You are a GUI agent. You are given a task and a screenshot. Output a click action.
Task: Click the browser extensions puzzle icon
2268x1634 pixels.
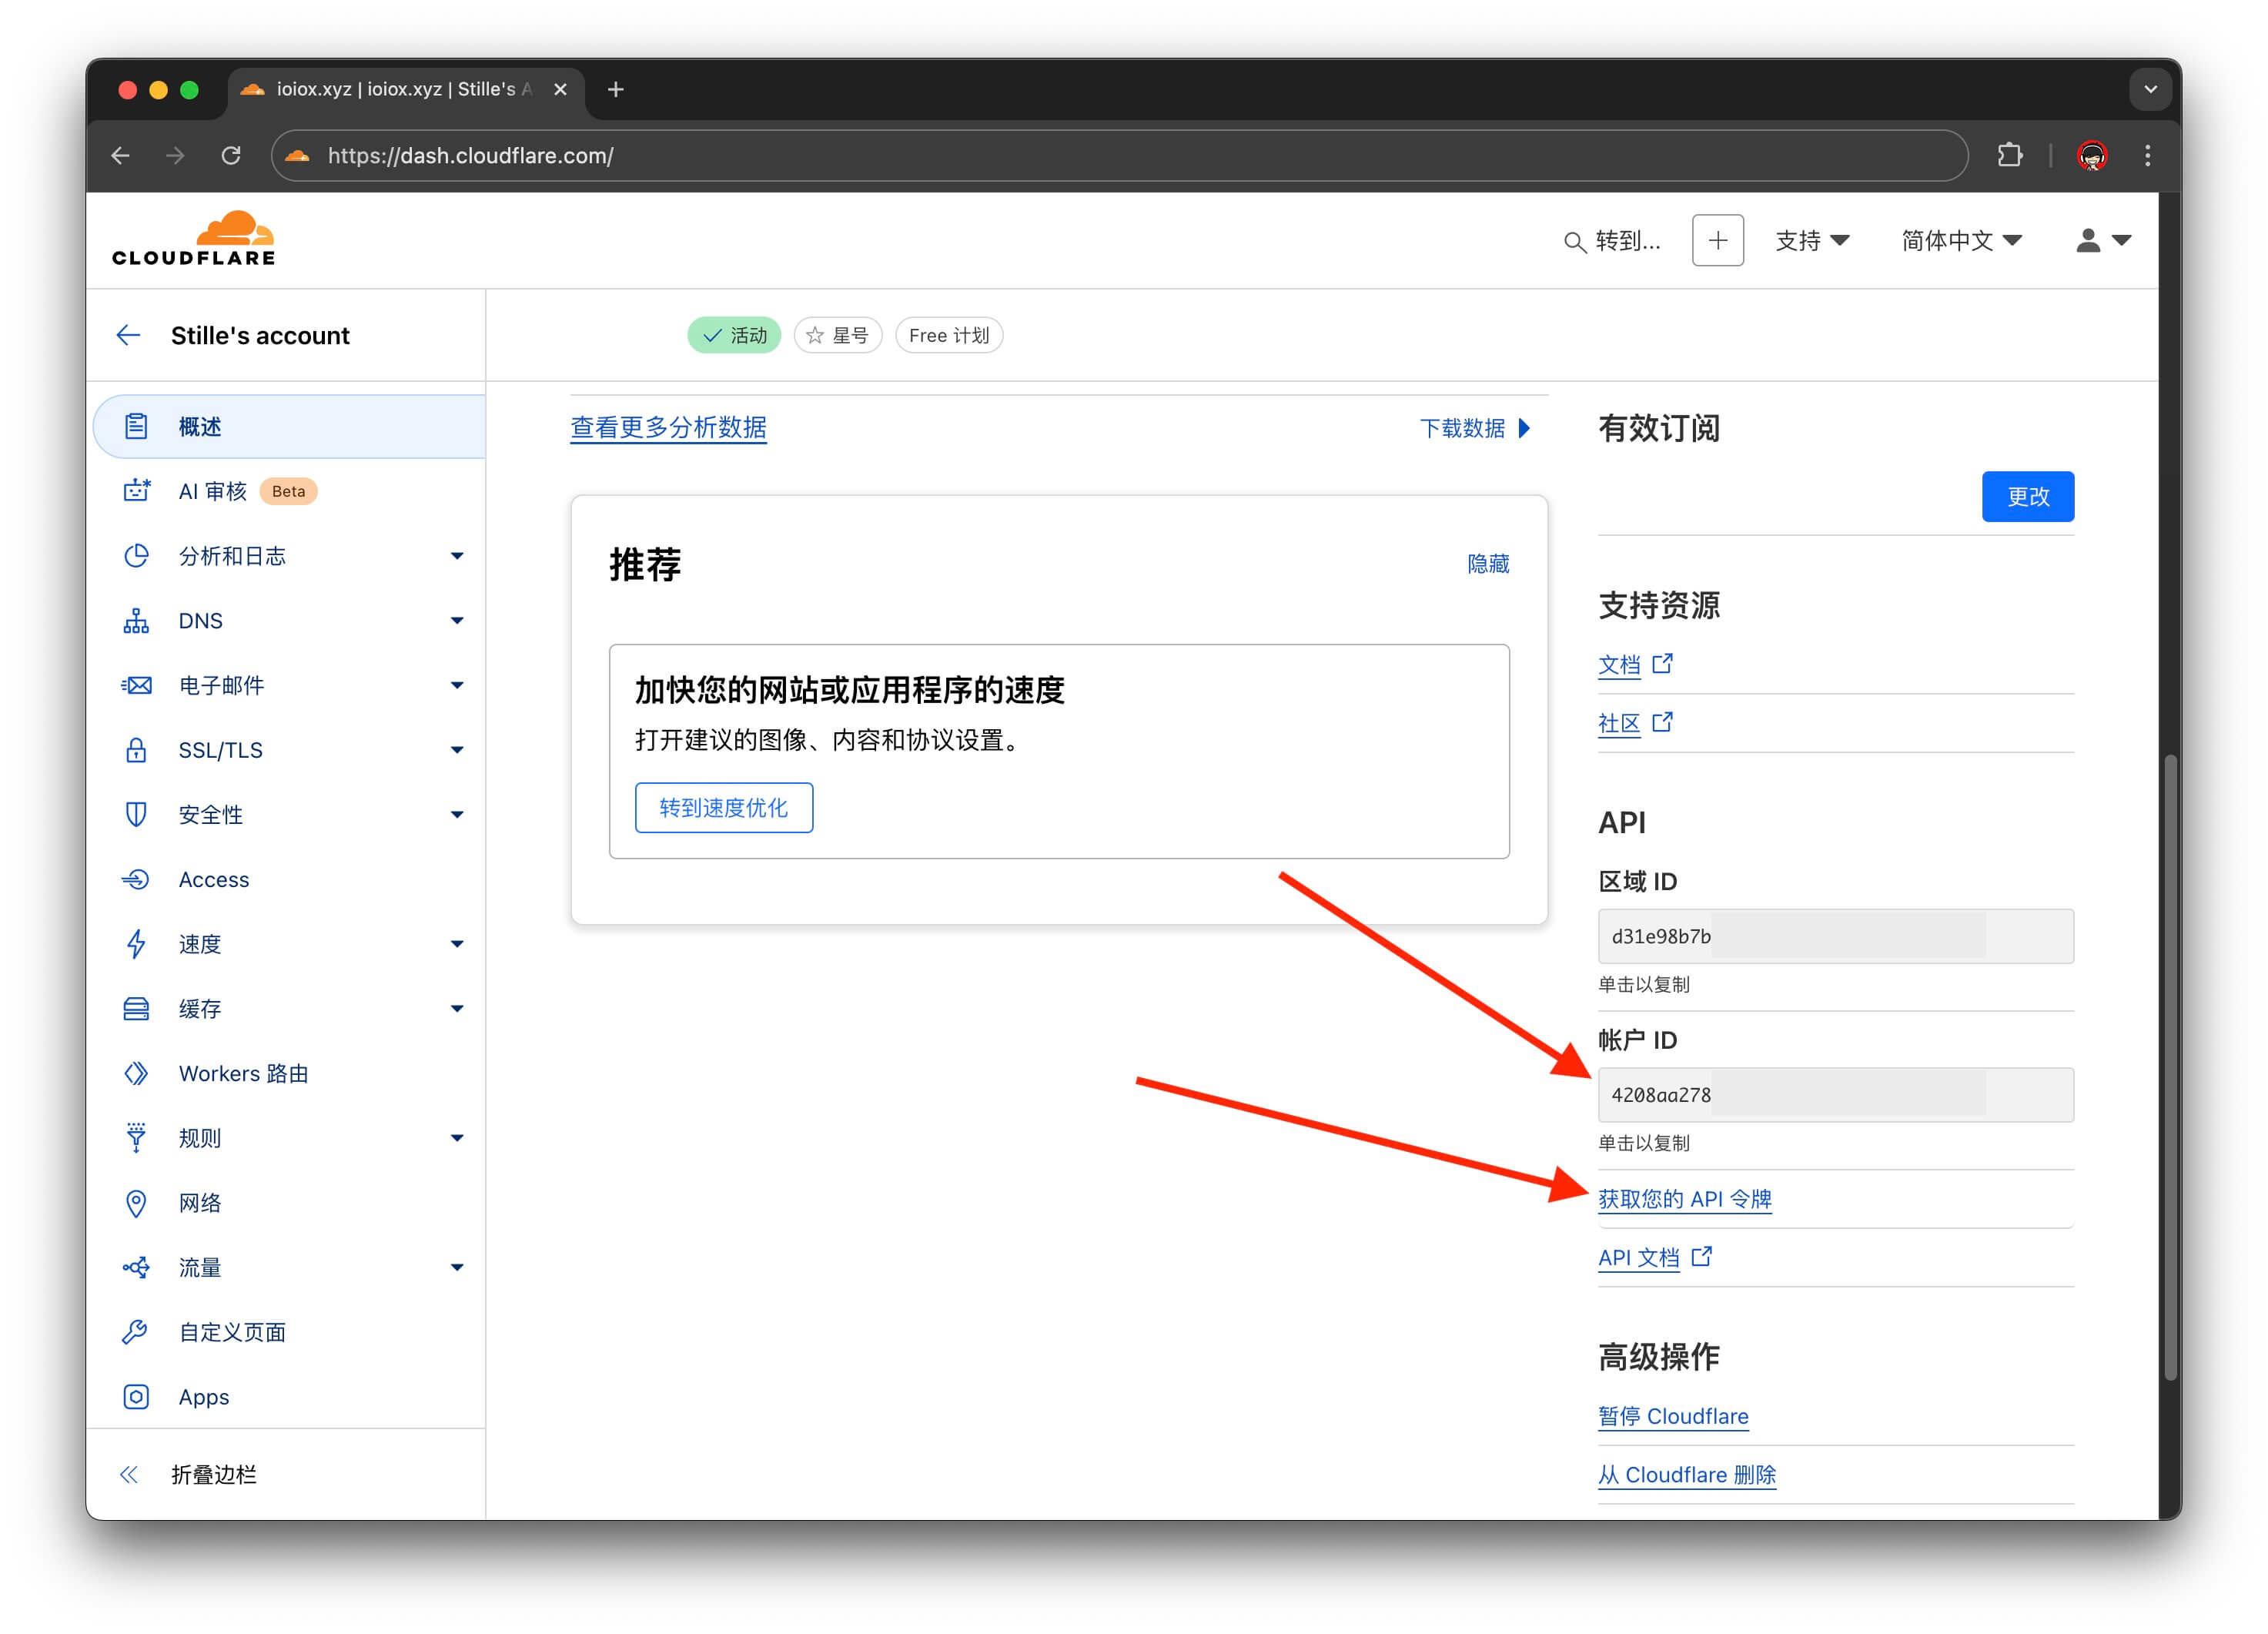[2009, 155]
